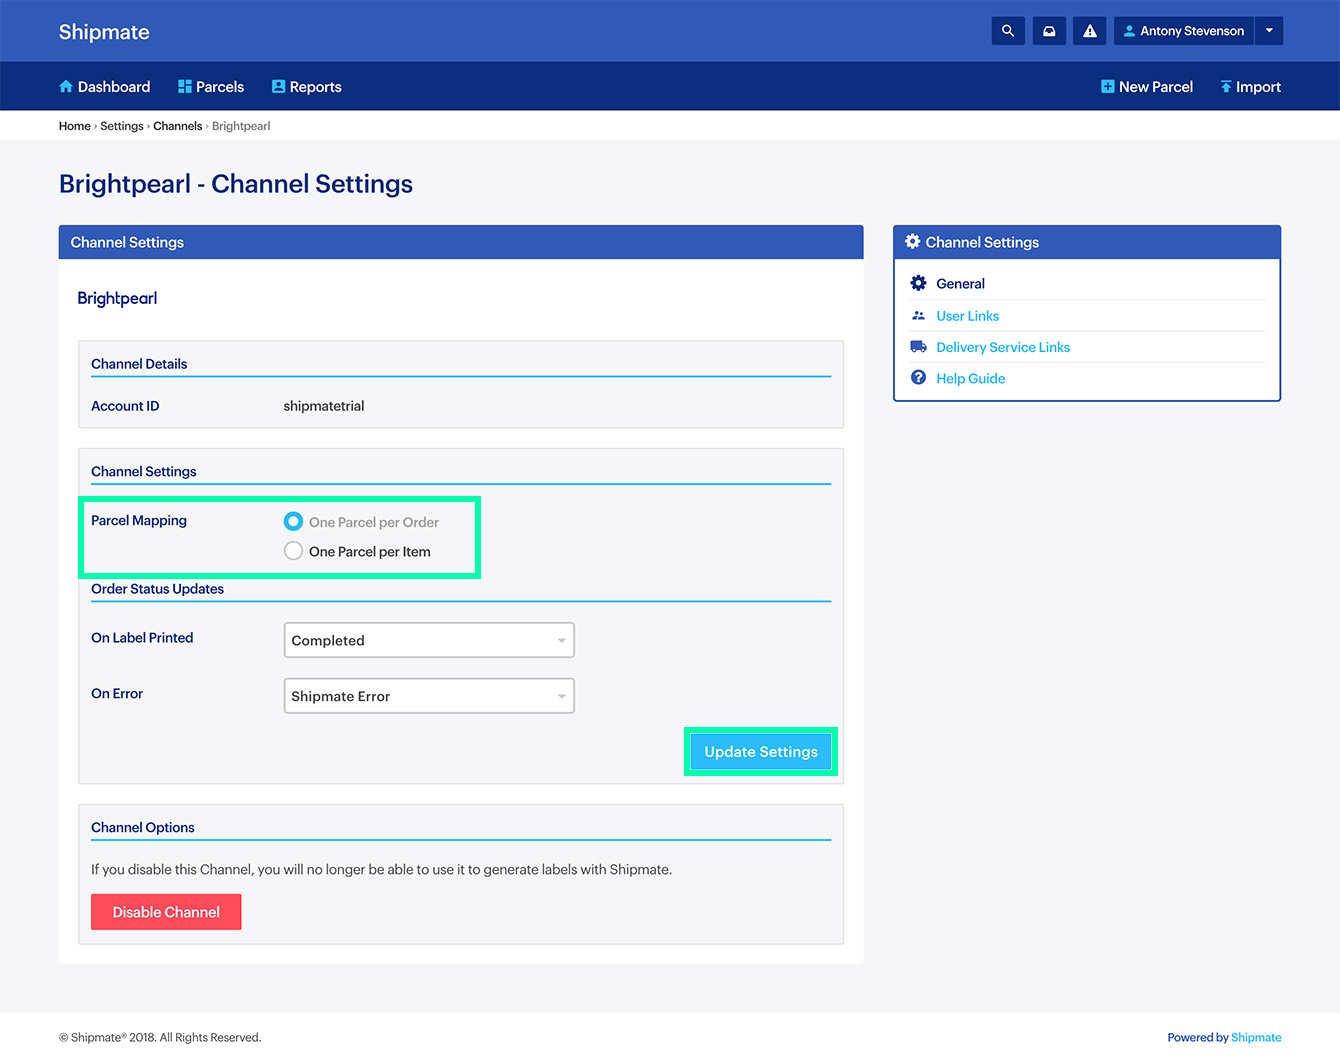
Task: Click the Help Guide question mark icon
Action: coord(918,378)
